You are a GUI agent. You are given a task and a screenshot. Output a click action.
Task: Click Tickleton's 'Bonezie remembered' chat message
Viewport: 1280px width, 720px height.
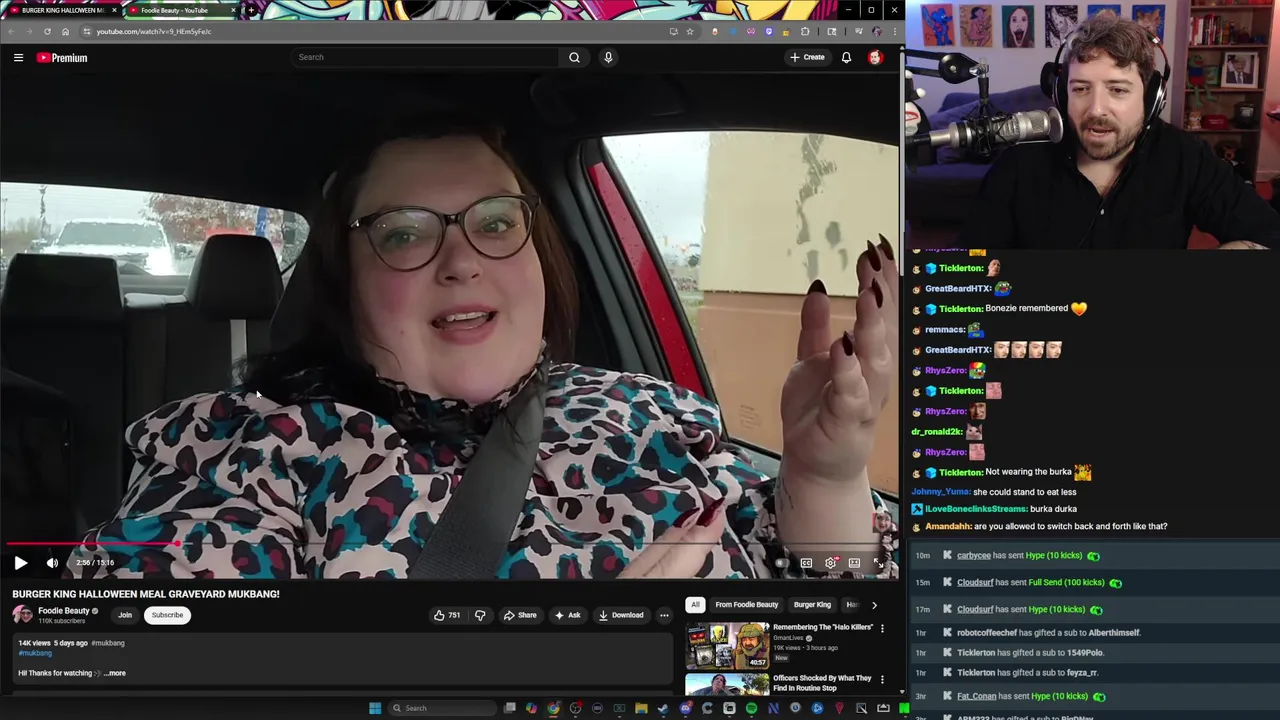coord(1001,309)
